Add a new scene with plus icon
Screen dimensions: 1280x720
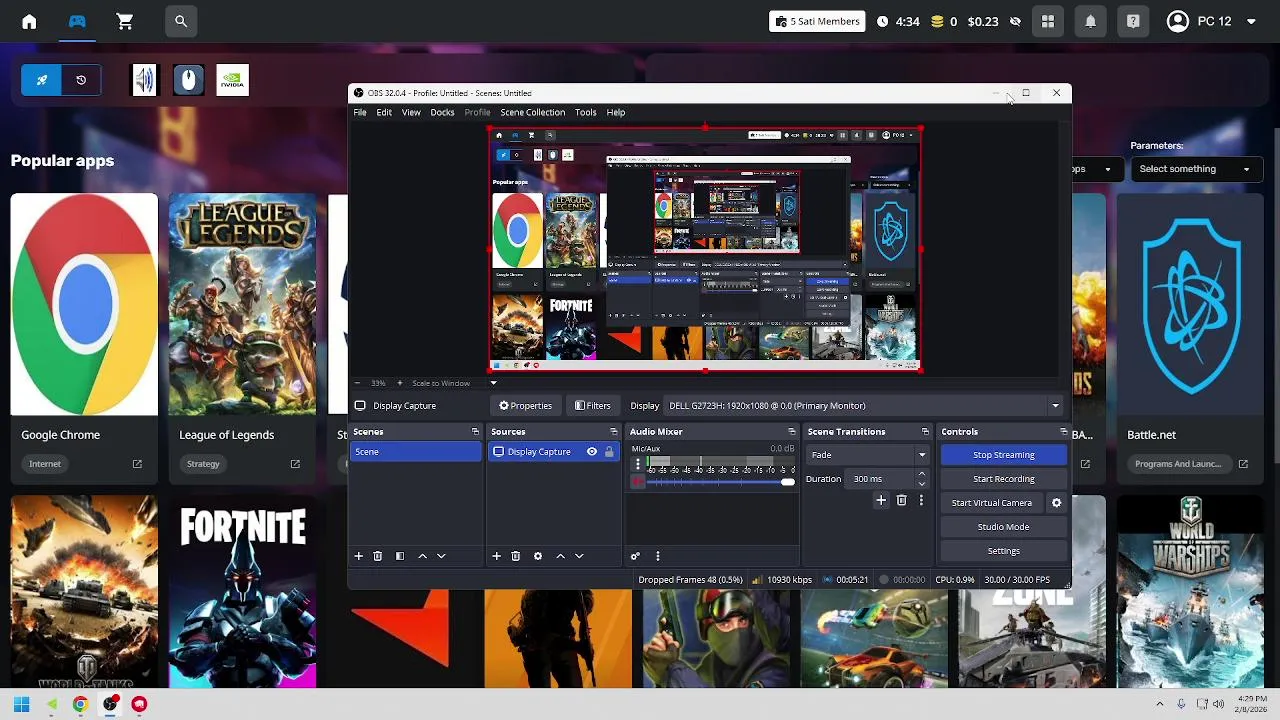coord(358,556)
